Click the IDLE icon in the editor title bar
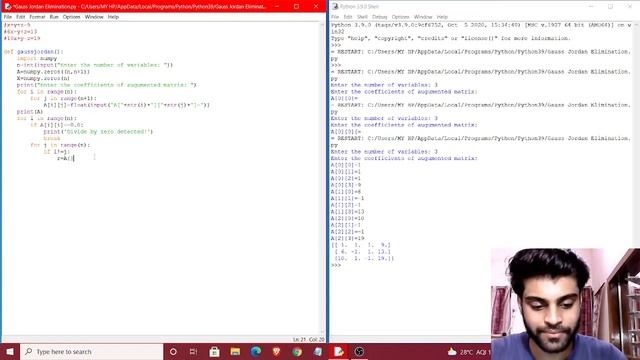The height and width of the screenshot is (360, 640). pyautogui.click(x=8, y=6)
